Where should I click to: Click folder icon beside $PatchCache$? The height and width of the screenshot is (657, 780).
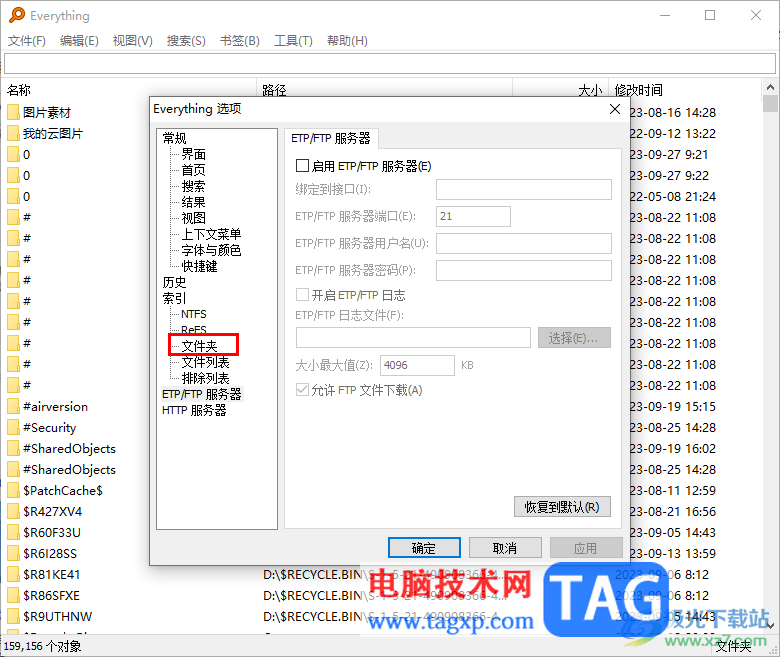(13, 490)
